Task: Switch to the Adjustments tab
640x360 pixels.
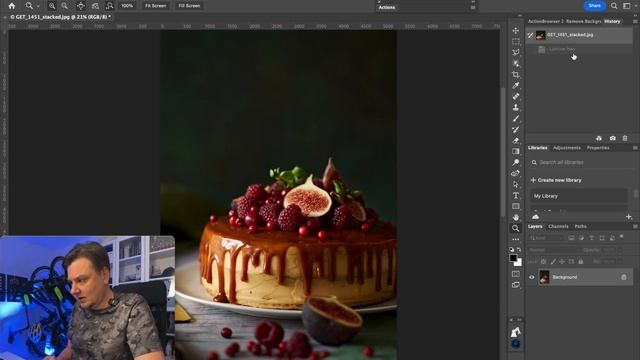Action: coord(567,148)
